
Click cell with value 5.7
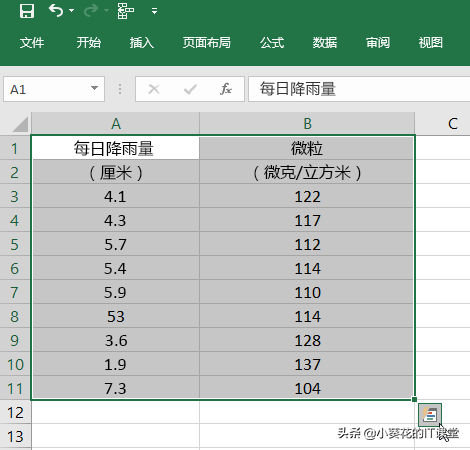[116, 244]
